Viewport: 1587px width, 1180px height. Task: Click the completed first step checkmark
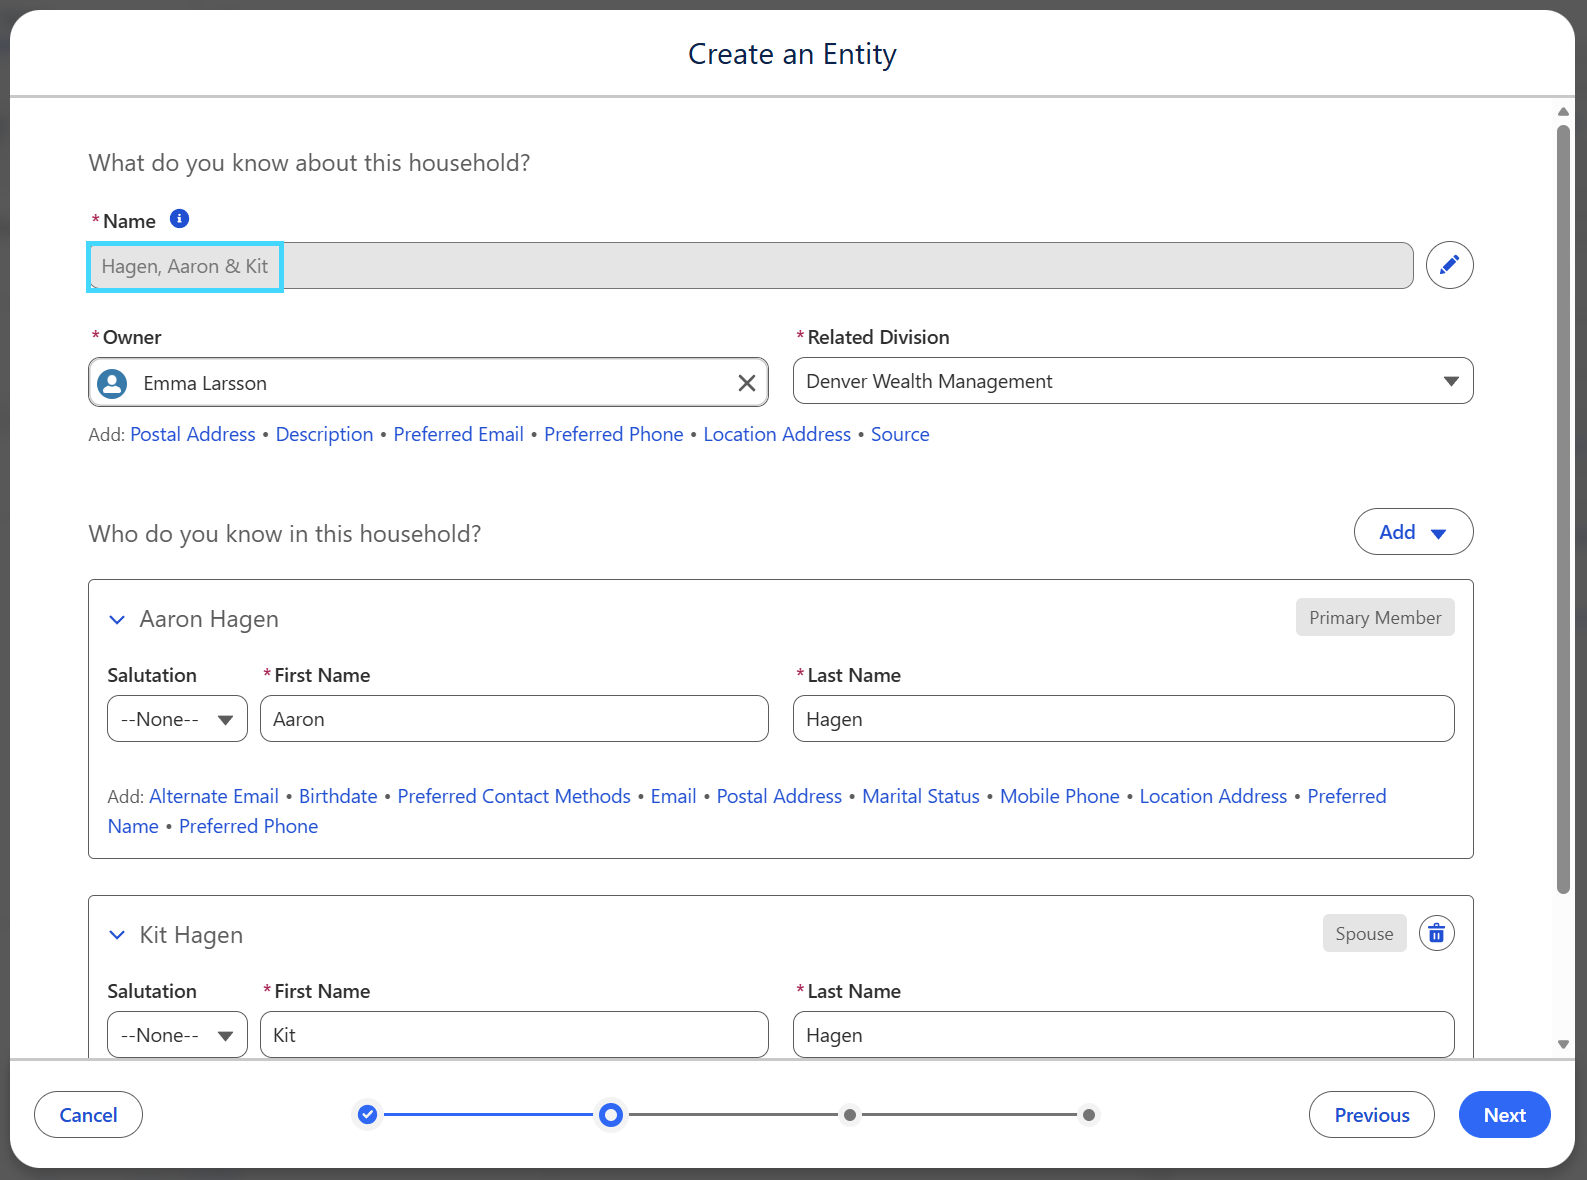pyautogui.click(x=368, y=1114)
